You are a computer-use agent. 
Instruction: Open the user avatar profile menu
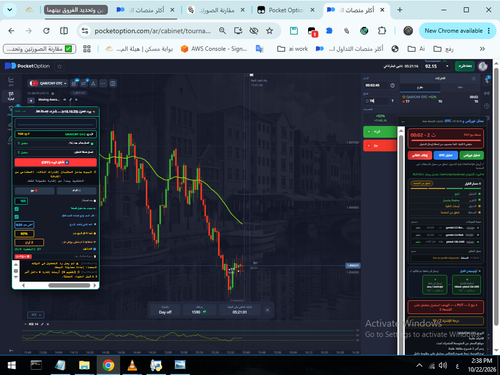pyautogui.click(x=482, y=66)
